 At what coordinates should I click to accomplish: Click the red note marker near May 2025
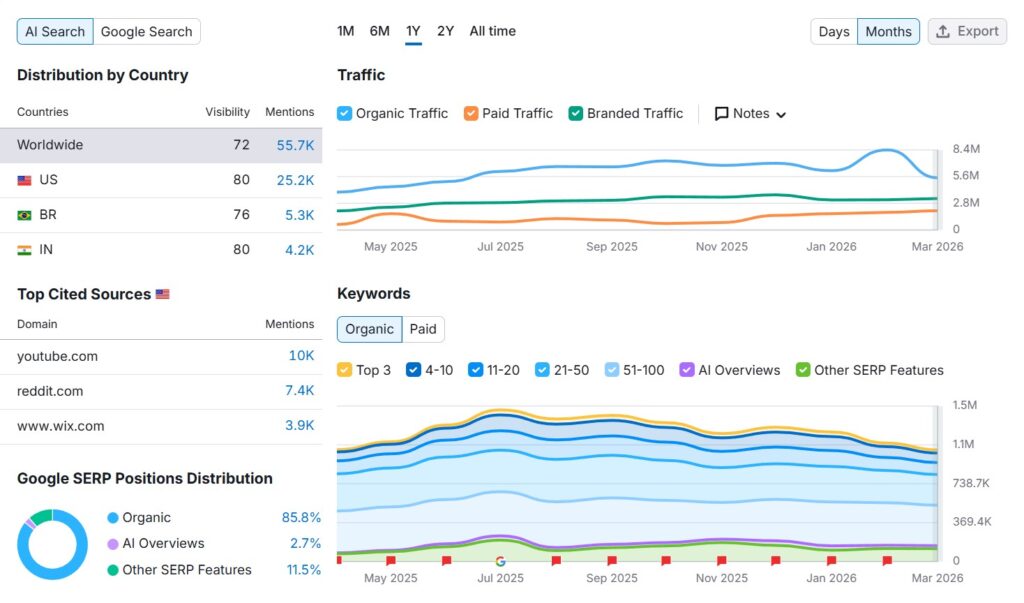tap(390, 558)
